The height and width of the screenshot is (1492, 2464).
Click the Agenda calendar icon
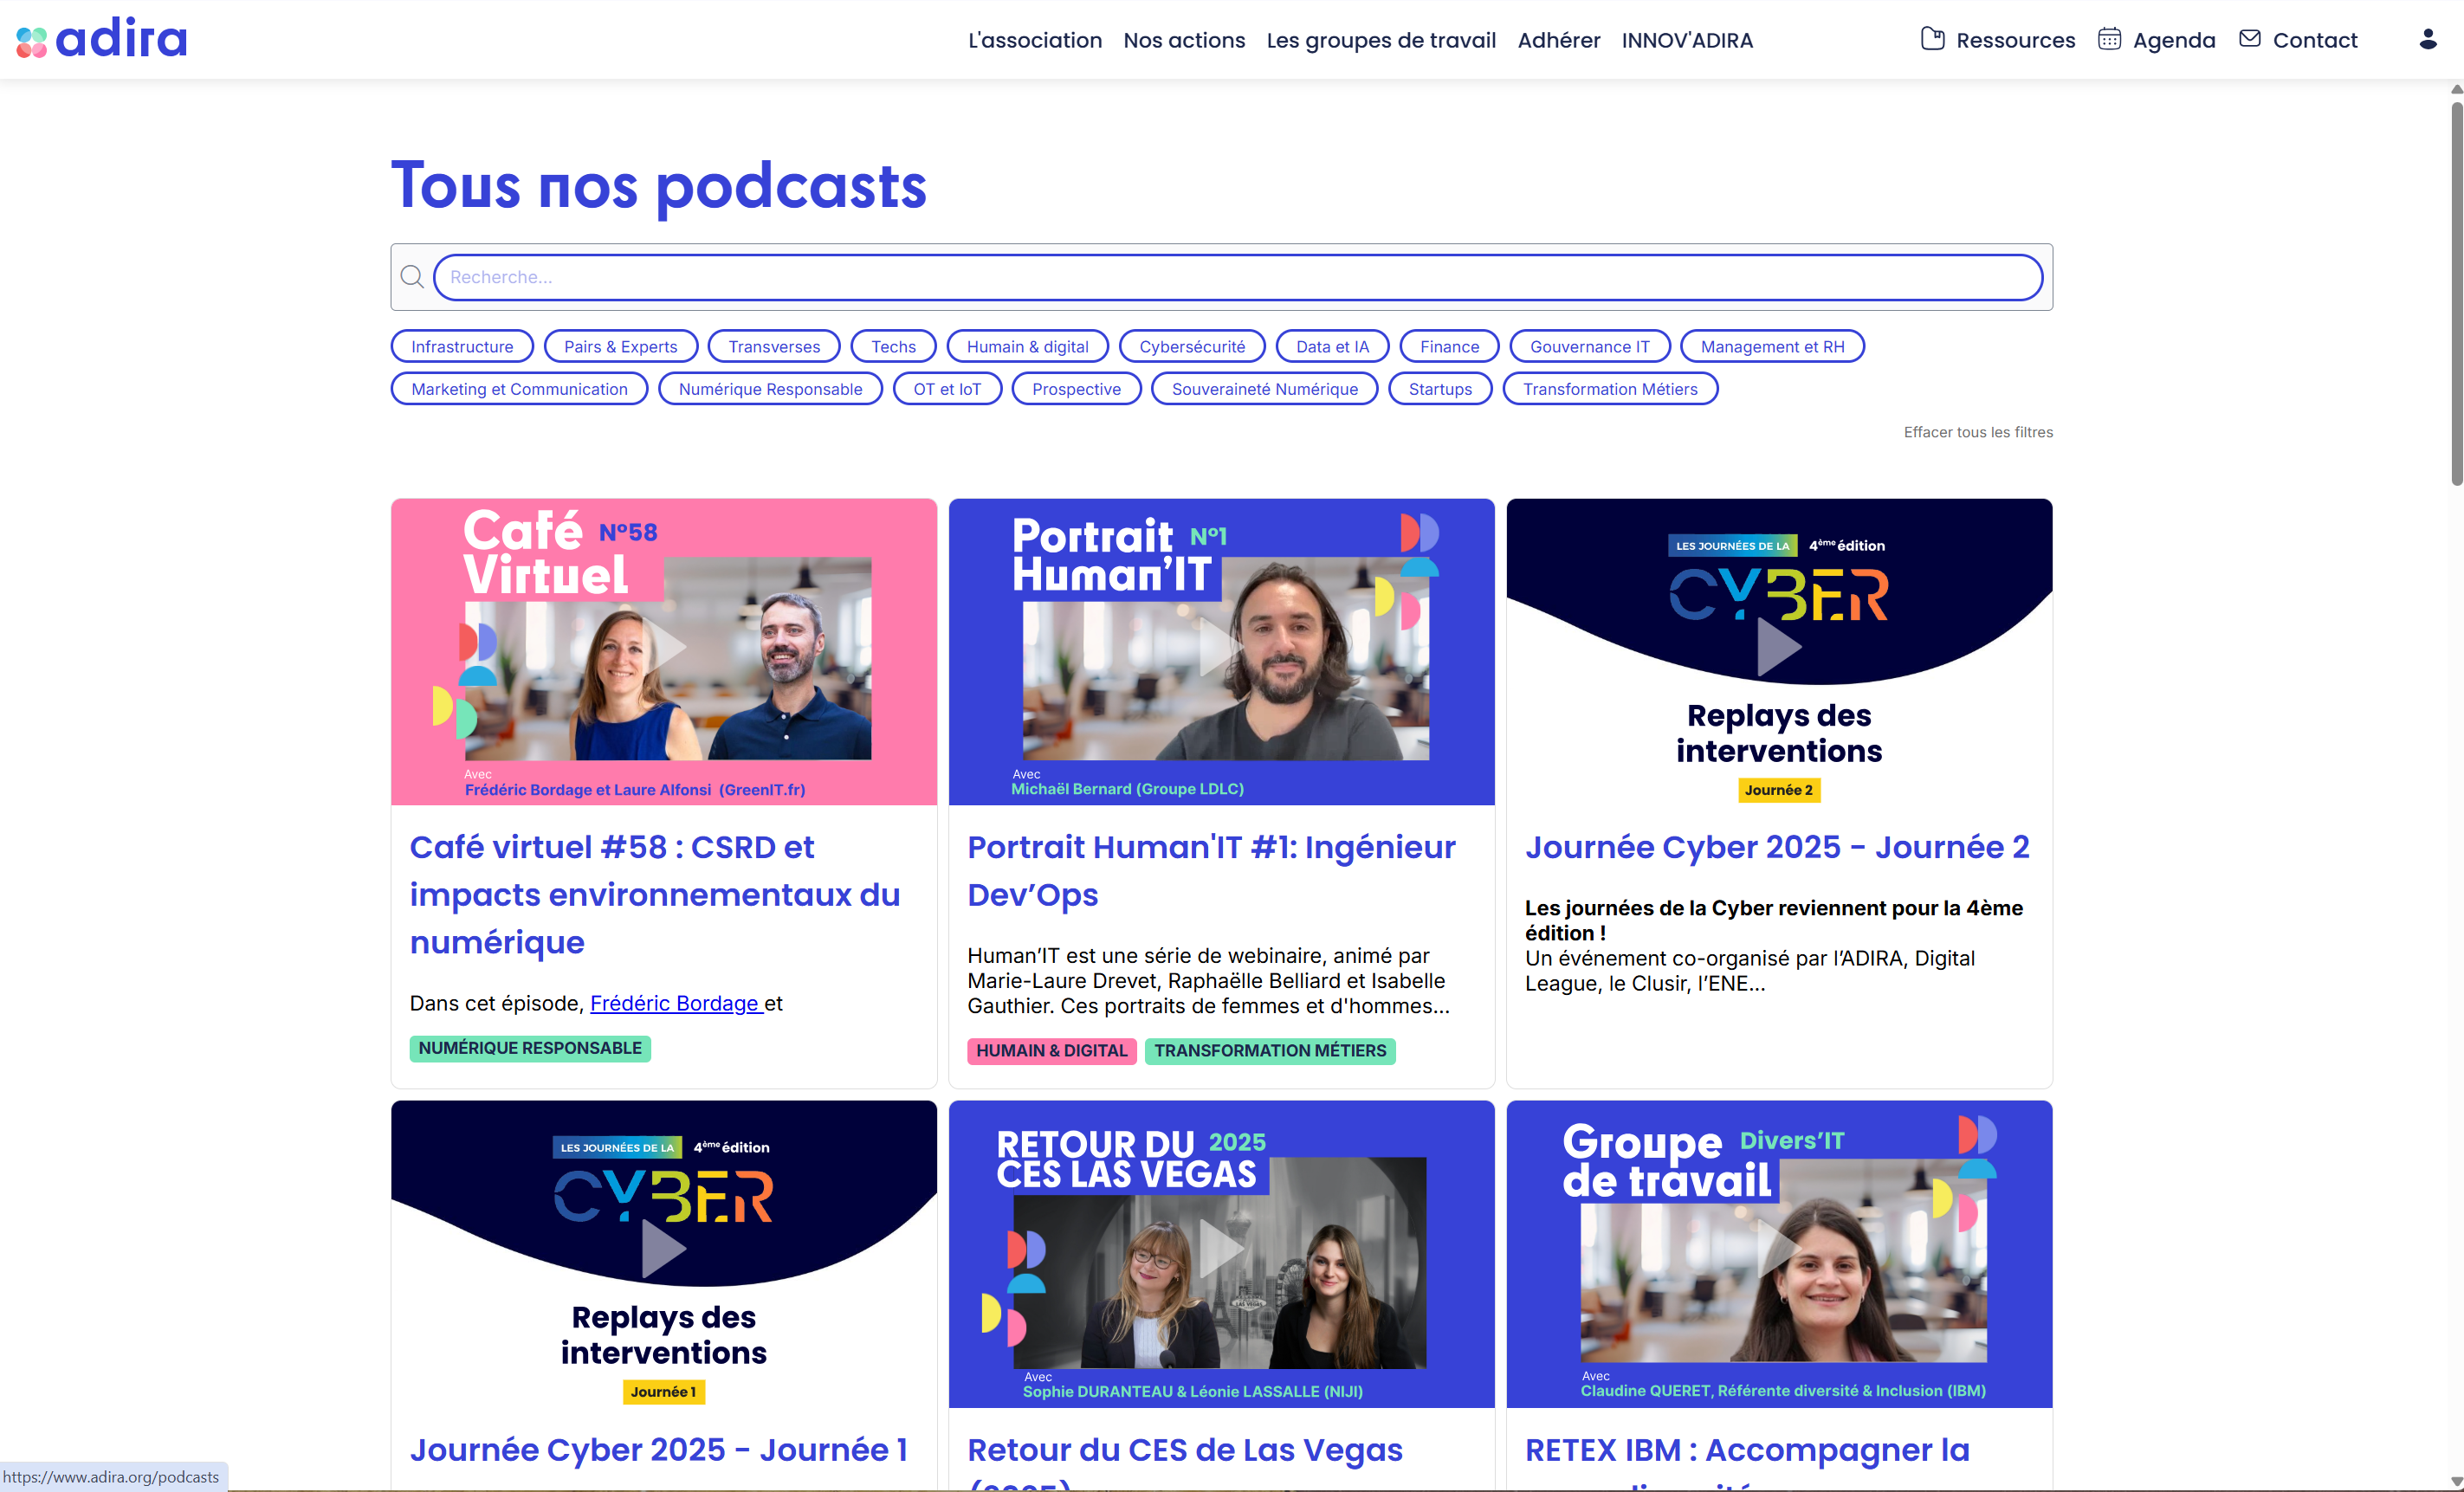coord(2109,40)
